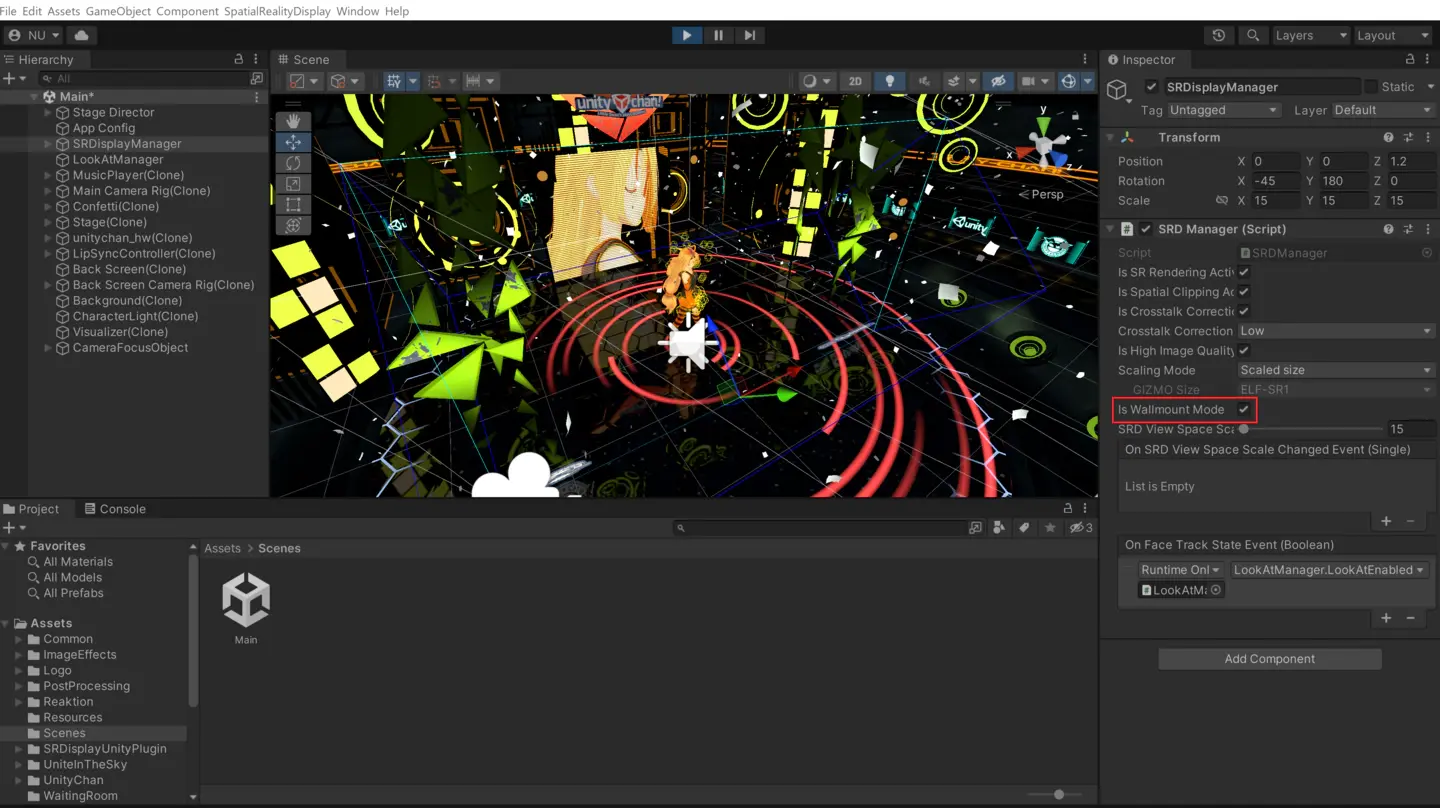Click the Step frame button

749,35
